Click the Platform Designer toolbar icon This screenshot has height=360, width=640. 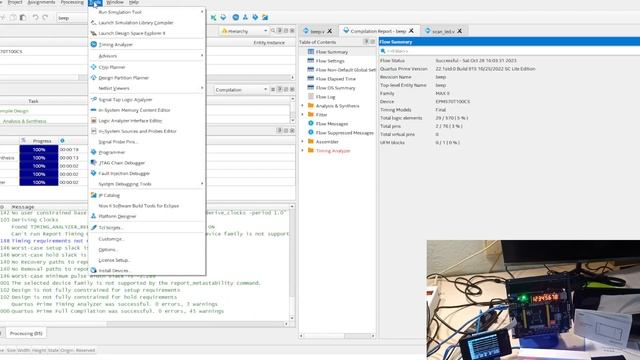tap(245, 17)
